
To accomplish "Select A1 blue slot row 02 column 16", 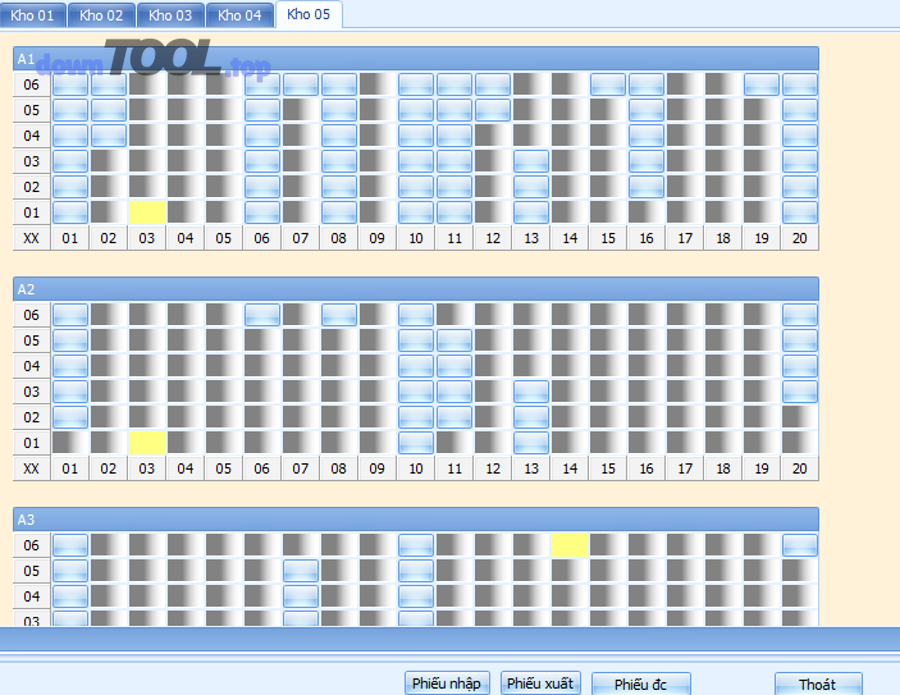I will click(x=646, y=187).
